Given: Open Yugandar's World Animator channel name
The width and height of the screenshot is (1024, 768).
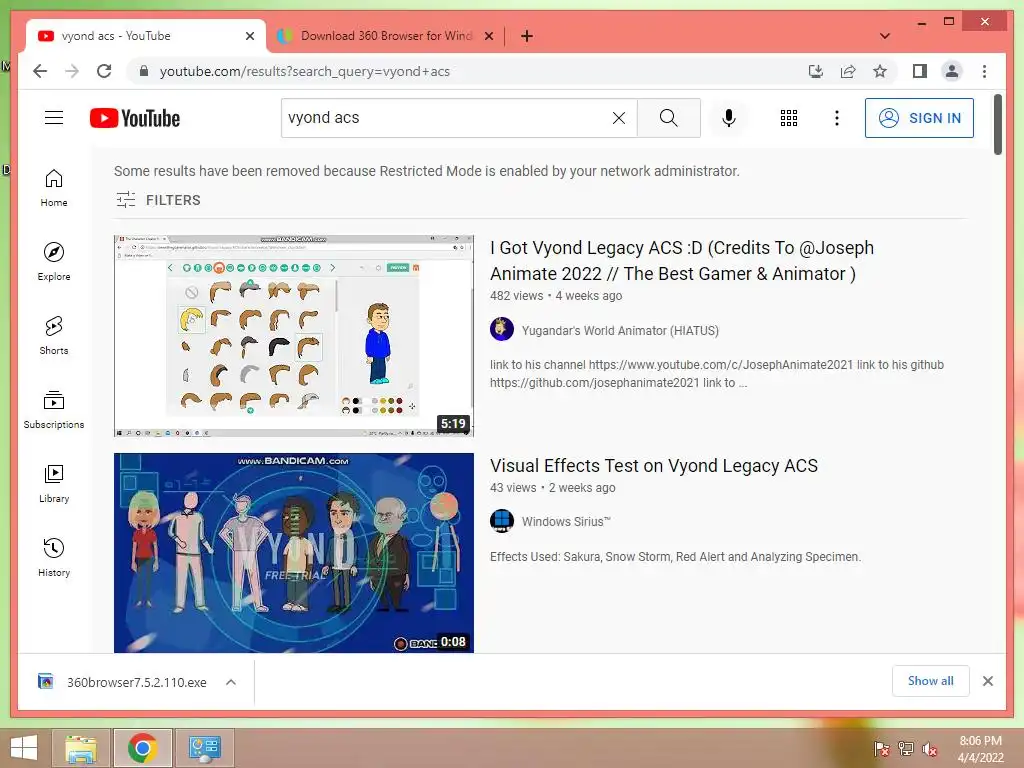Looking at the screenshot, I should click(x=620, y=330).
